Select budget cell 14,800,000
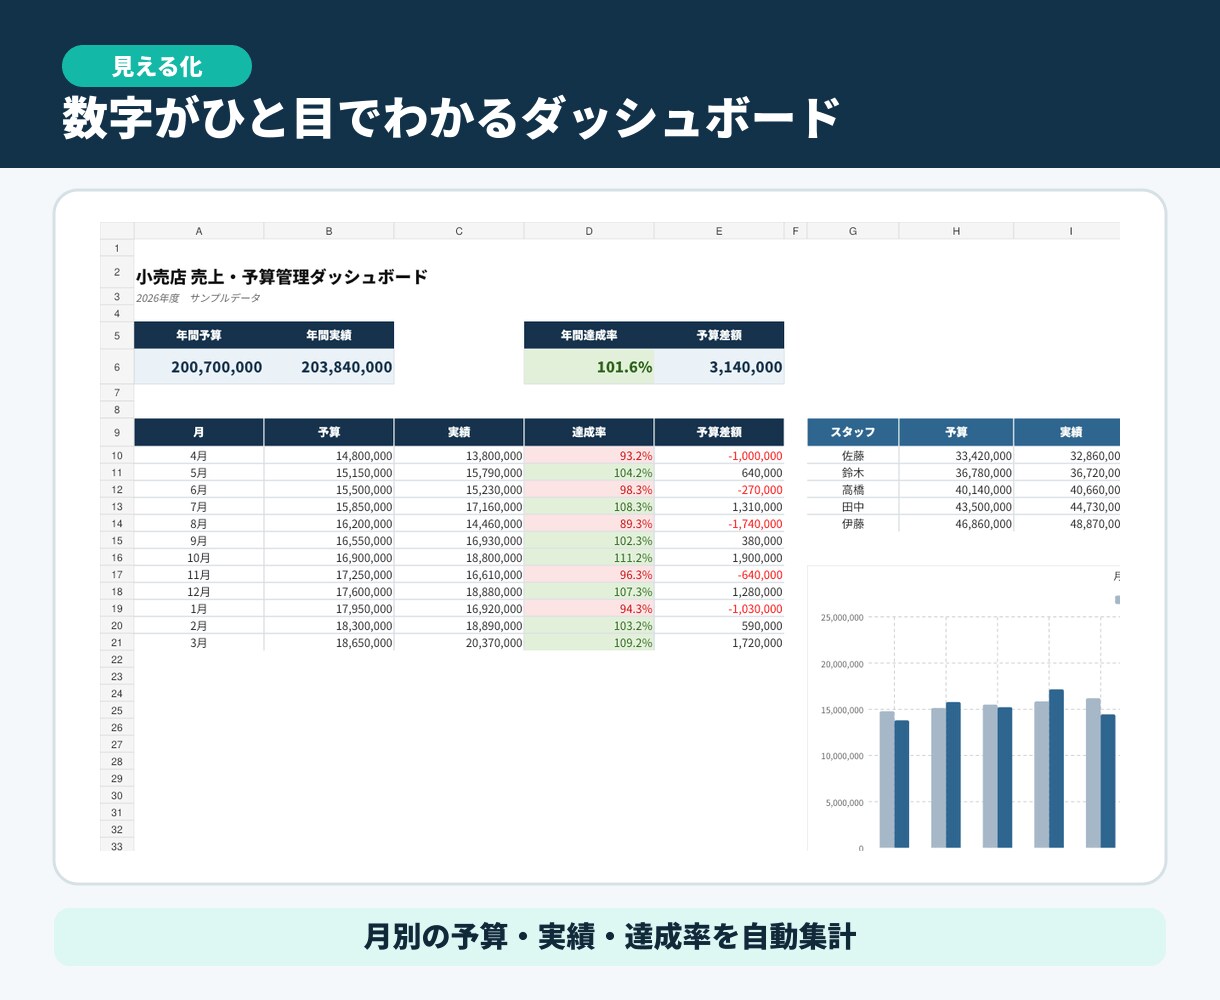The height and width of the screenshot is (1000, 1220). 329,456
